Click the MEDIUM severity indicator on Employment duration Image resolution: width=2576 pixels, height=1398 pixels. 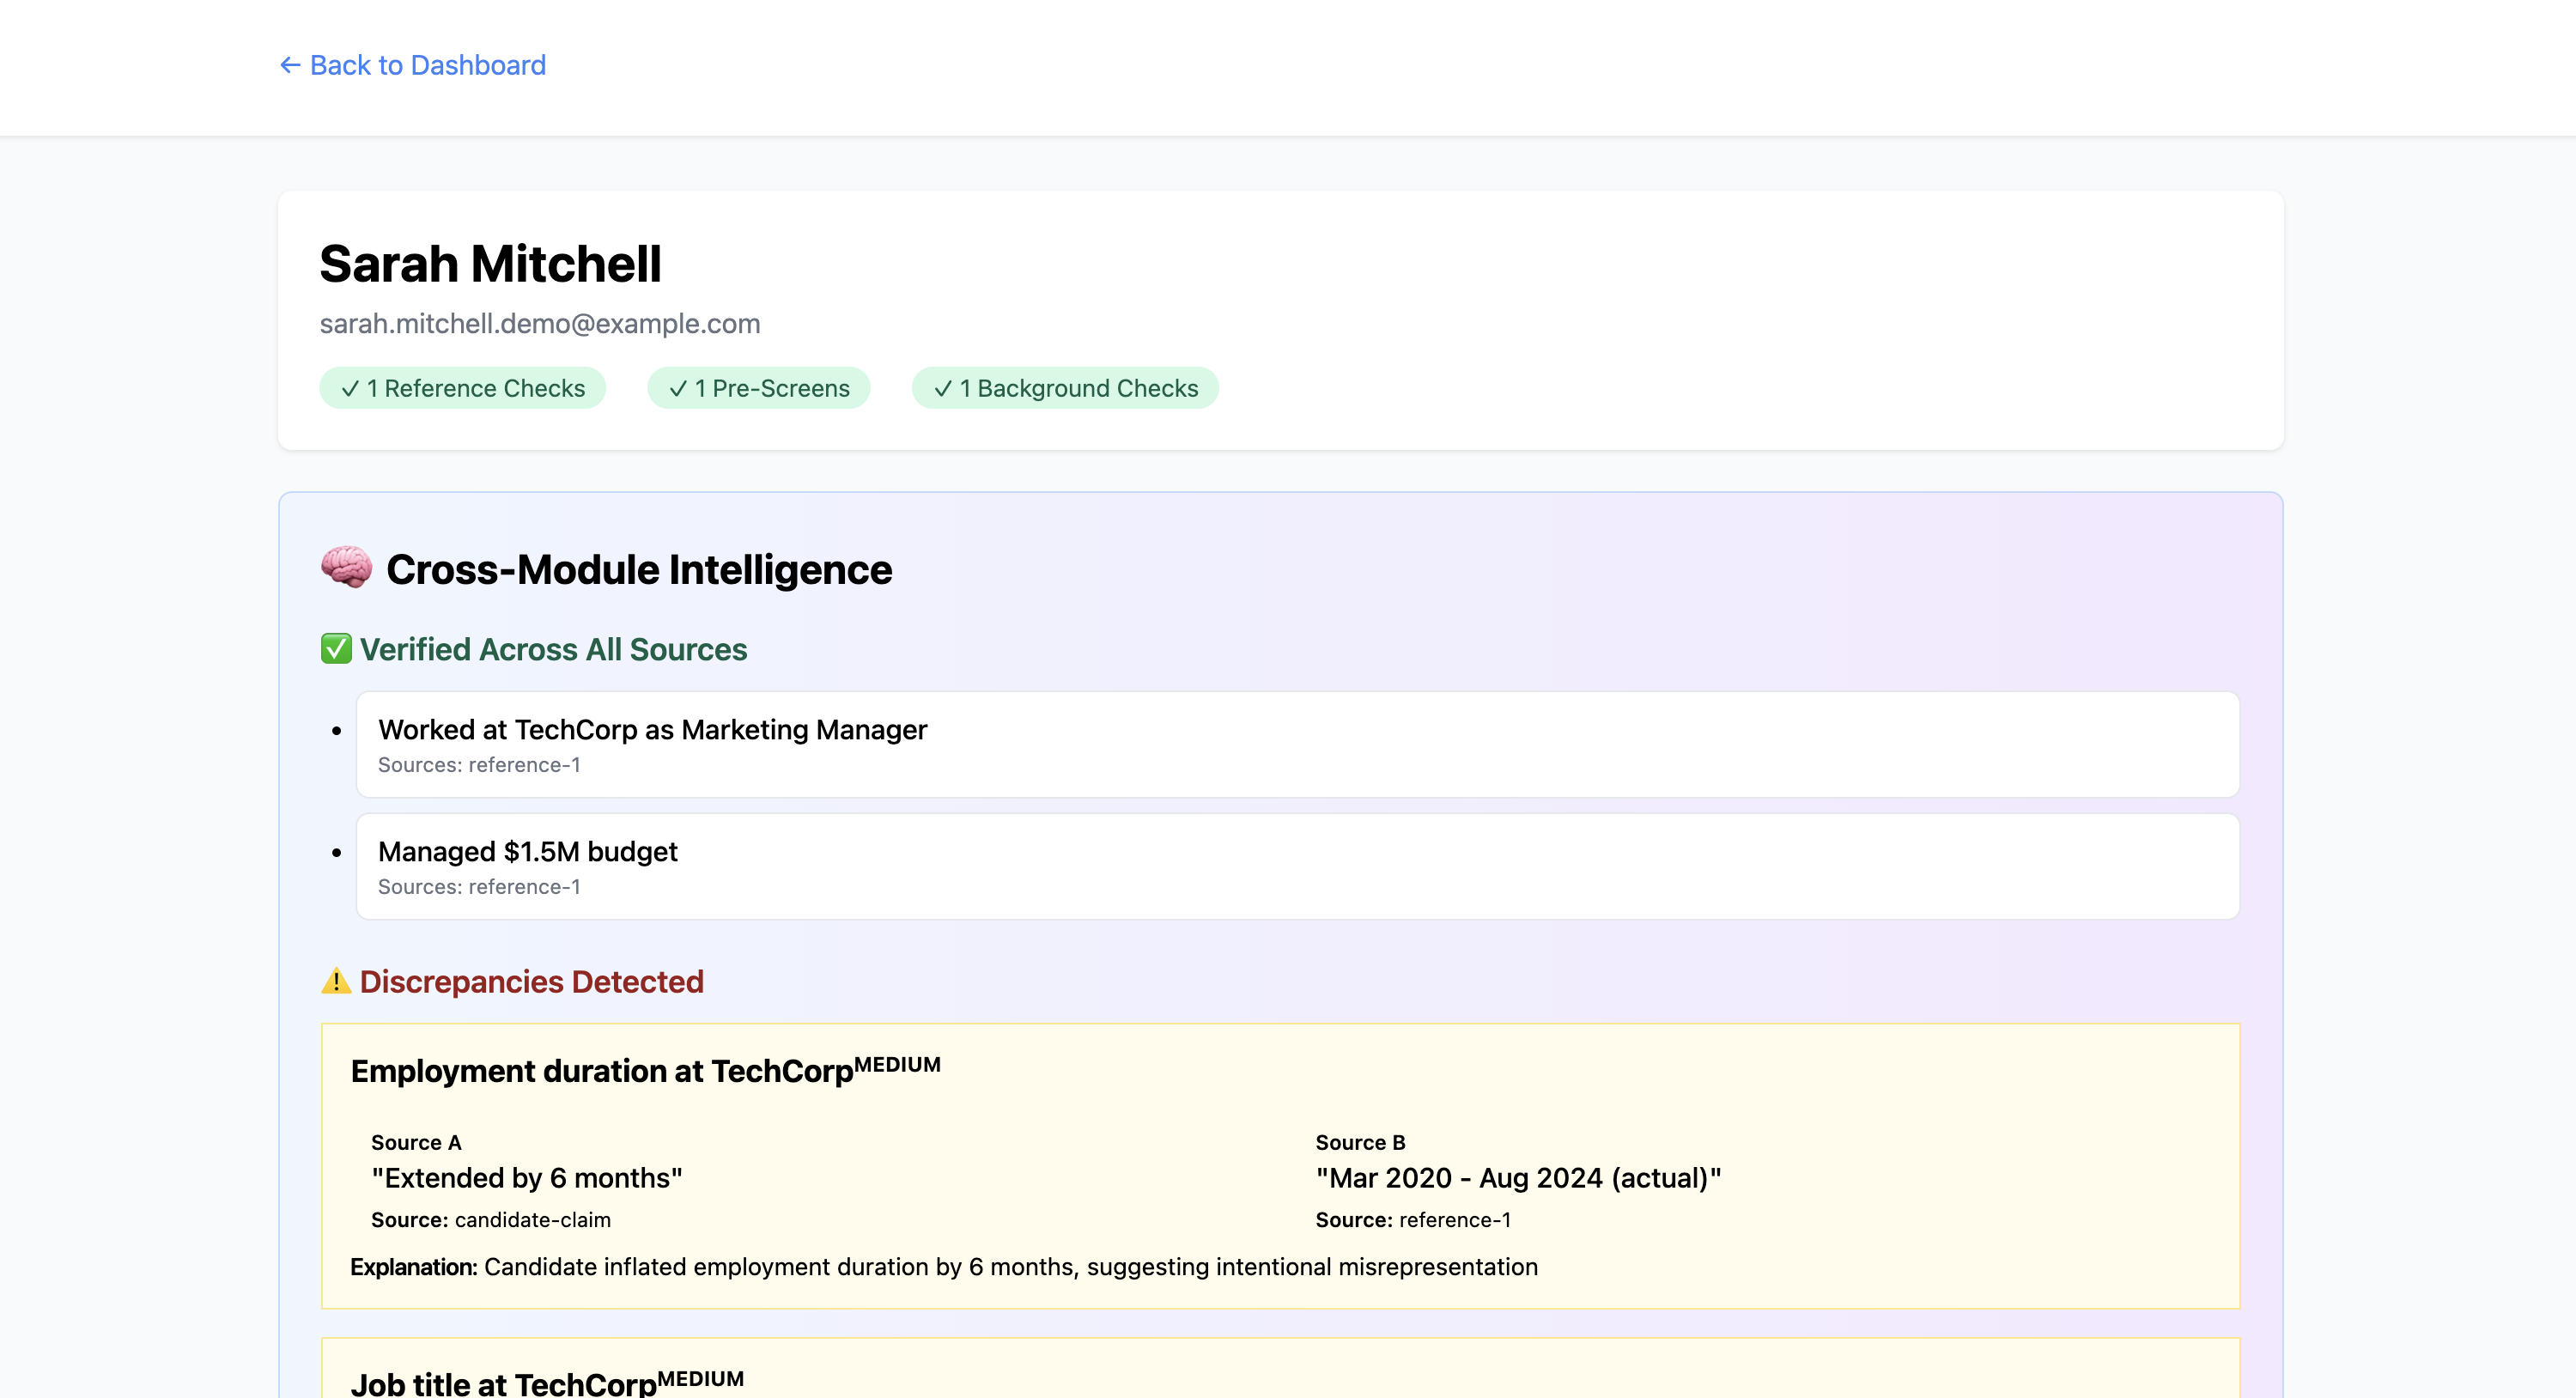[x=901, y=1063]
